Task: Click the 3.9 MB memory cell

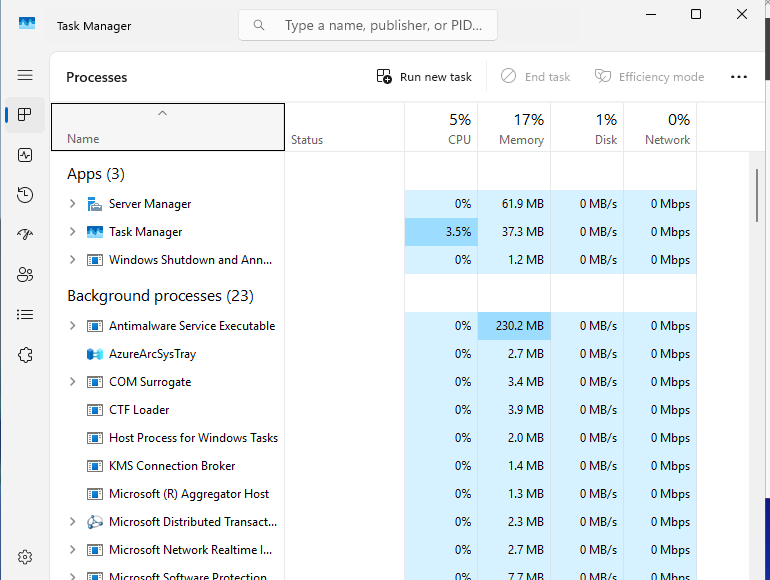Action: pos(514,410)
